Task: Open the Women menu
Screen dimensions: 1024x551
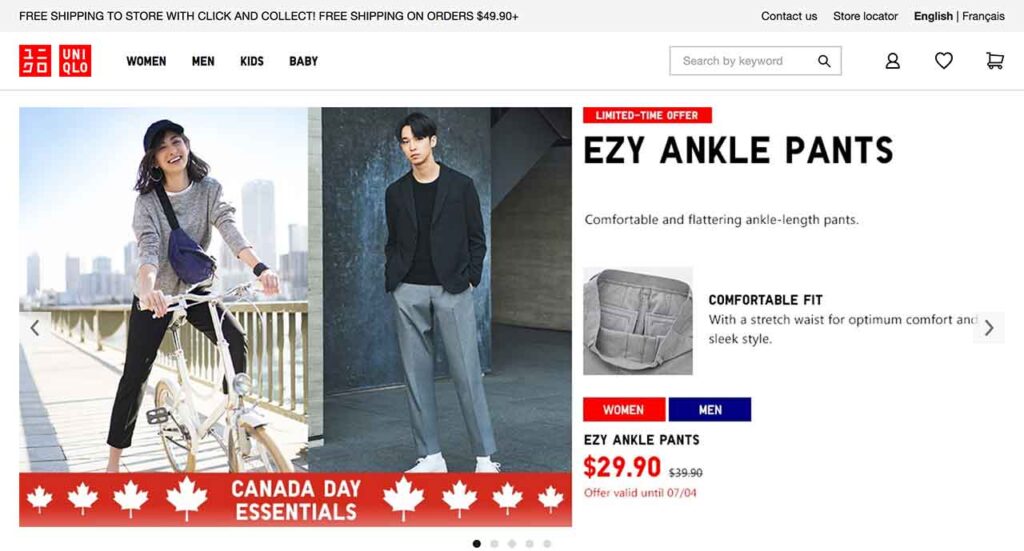Action: [146, 61]
